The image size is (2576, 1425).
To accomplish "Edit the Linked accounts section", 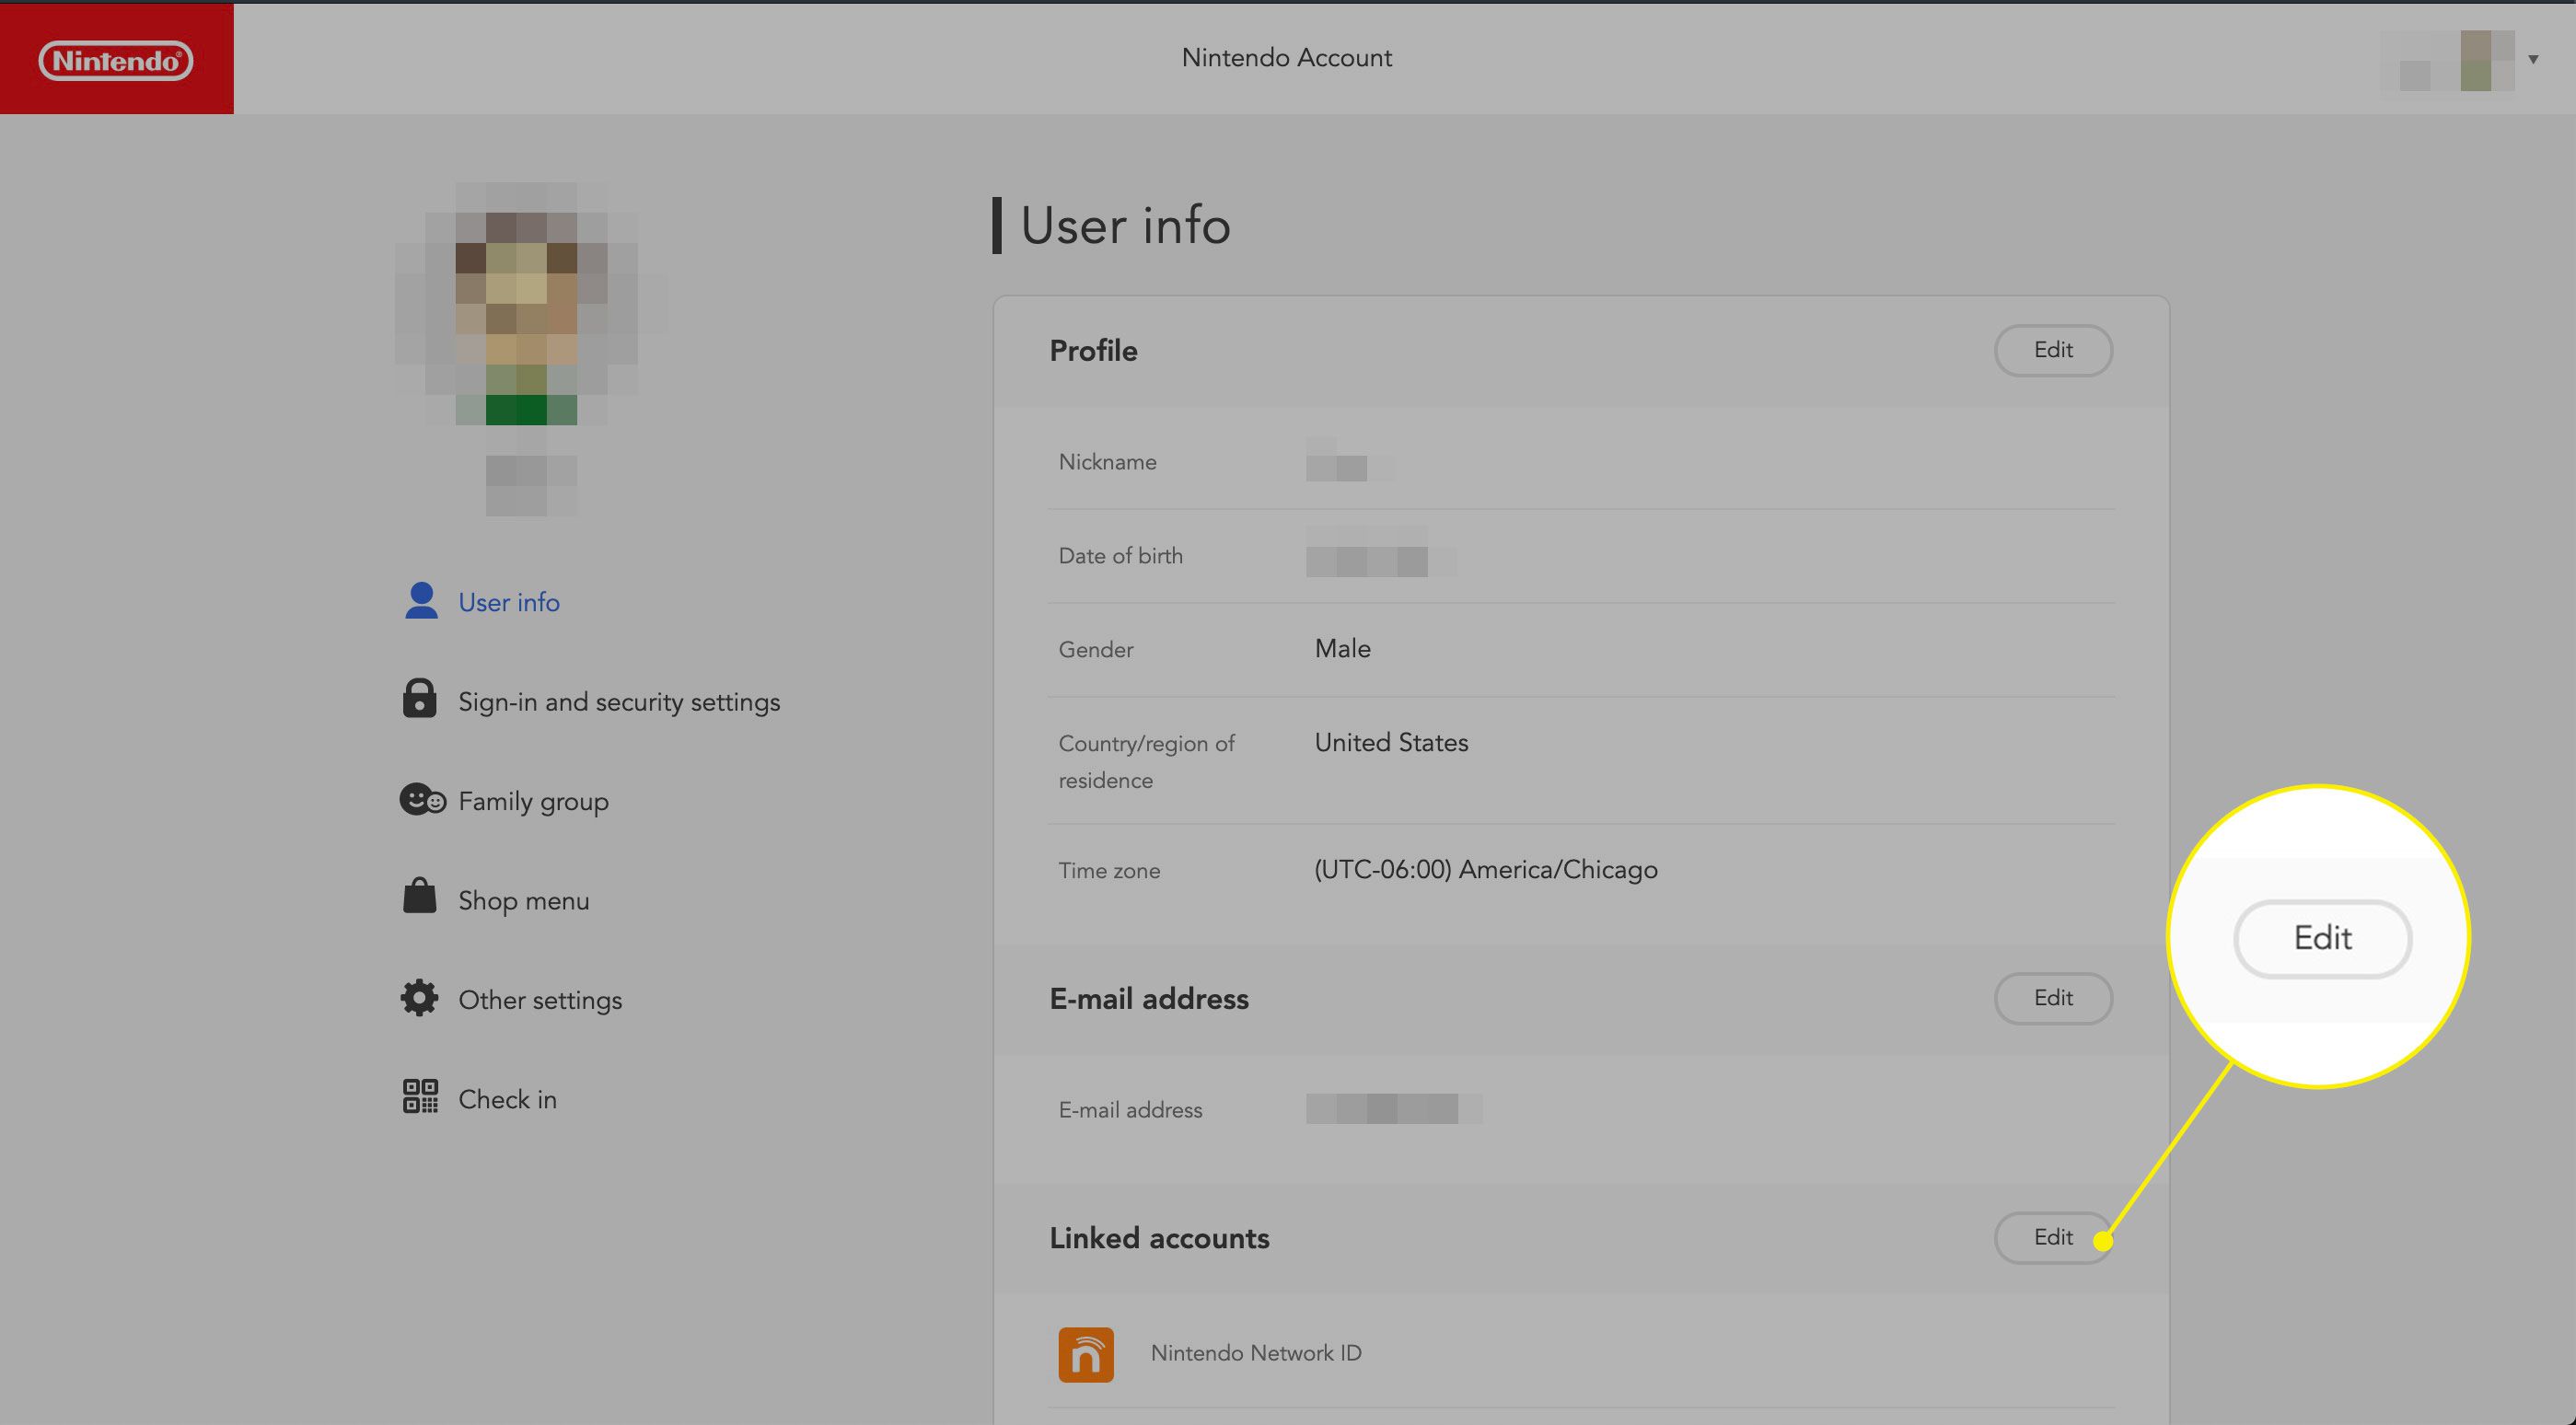I will tap(2053, 1237).
